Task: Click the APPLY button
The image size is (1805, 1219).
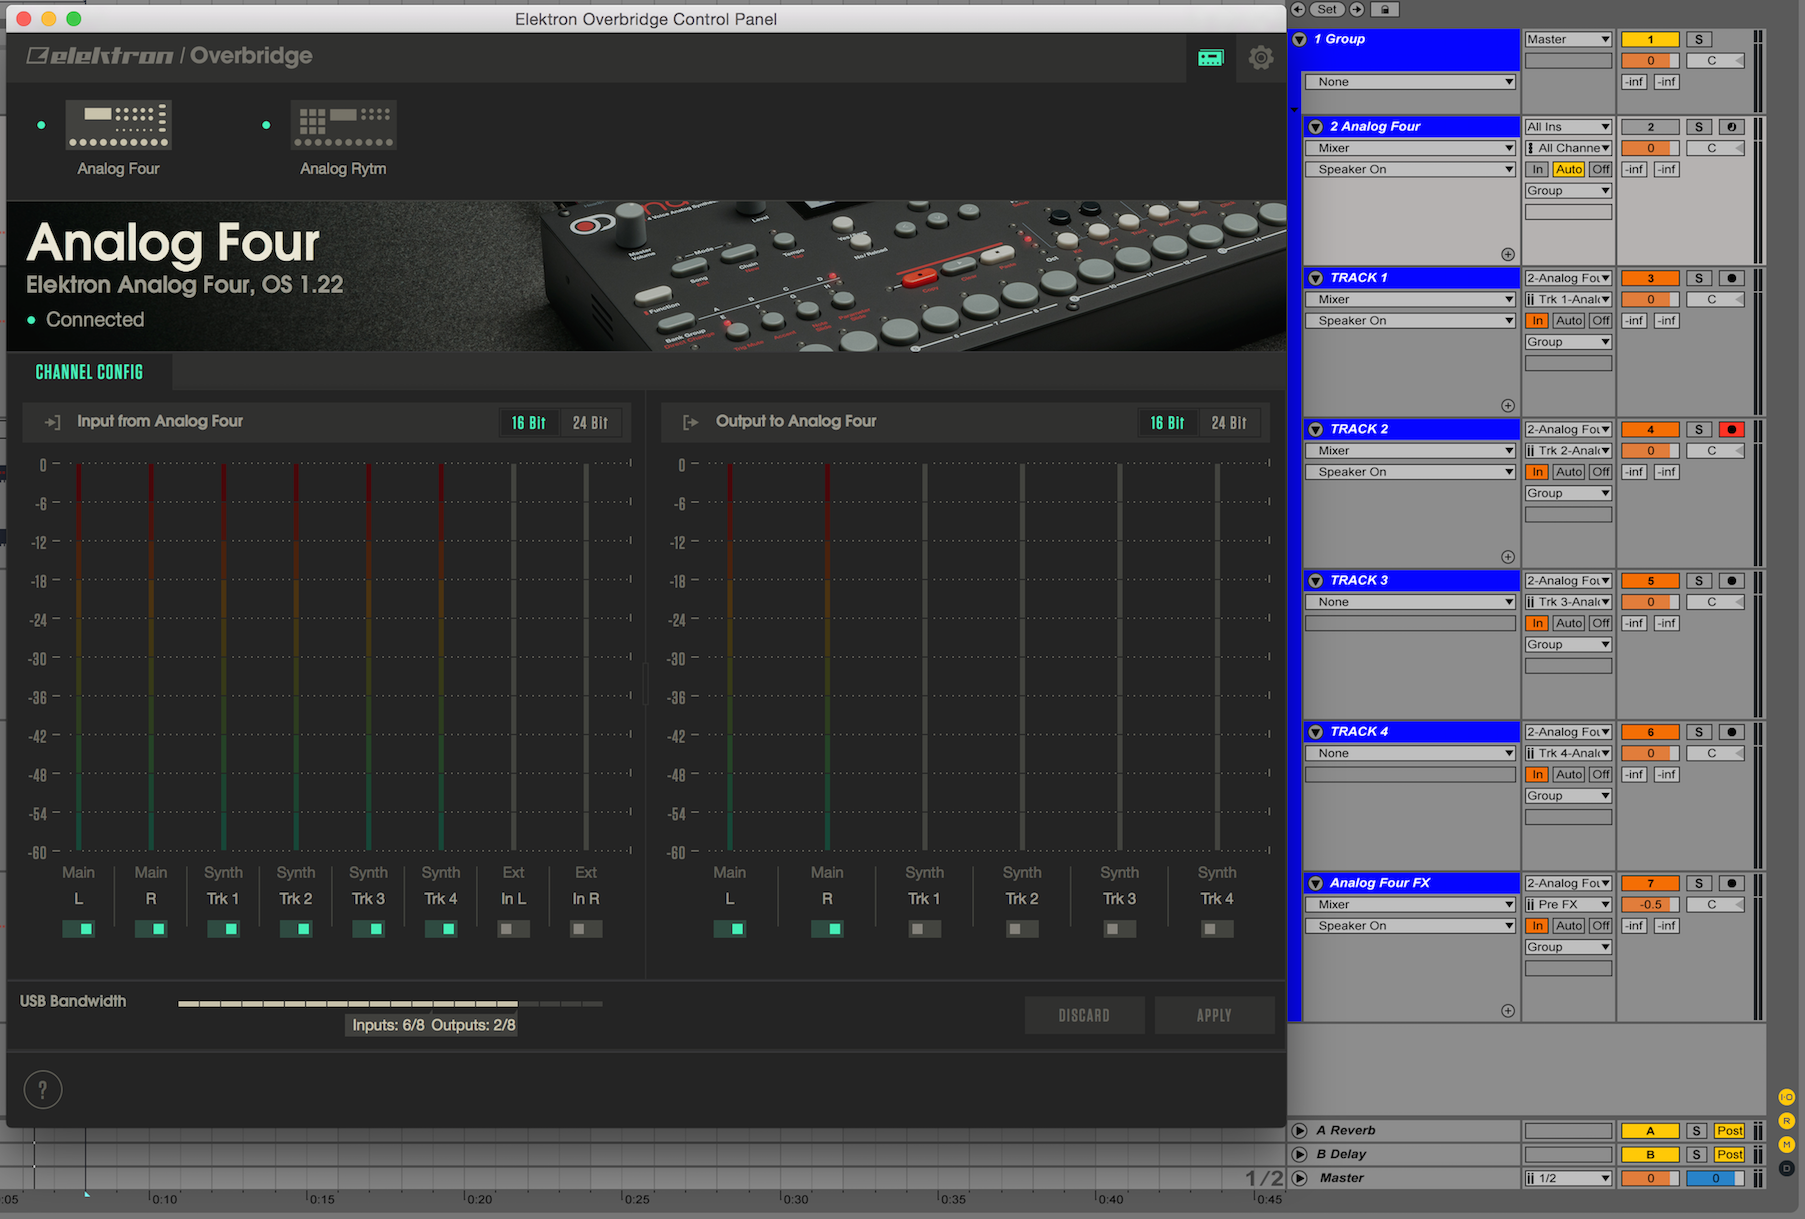Action: tap(1214, 1015)
